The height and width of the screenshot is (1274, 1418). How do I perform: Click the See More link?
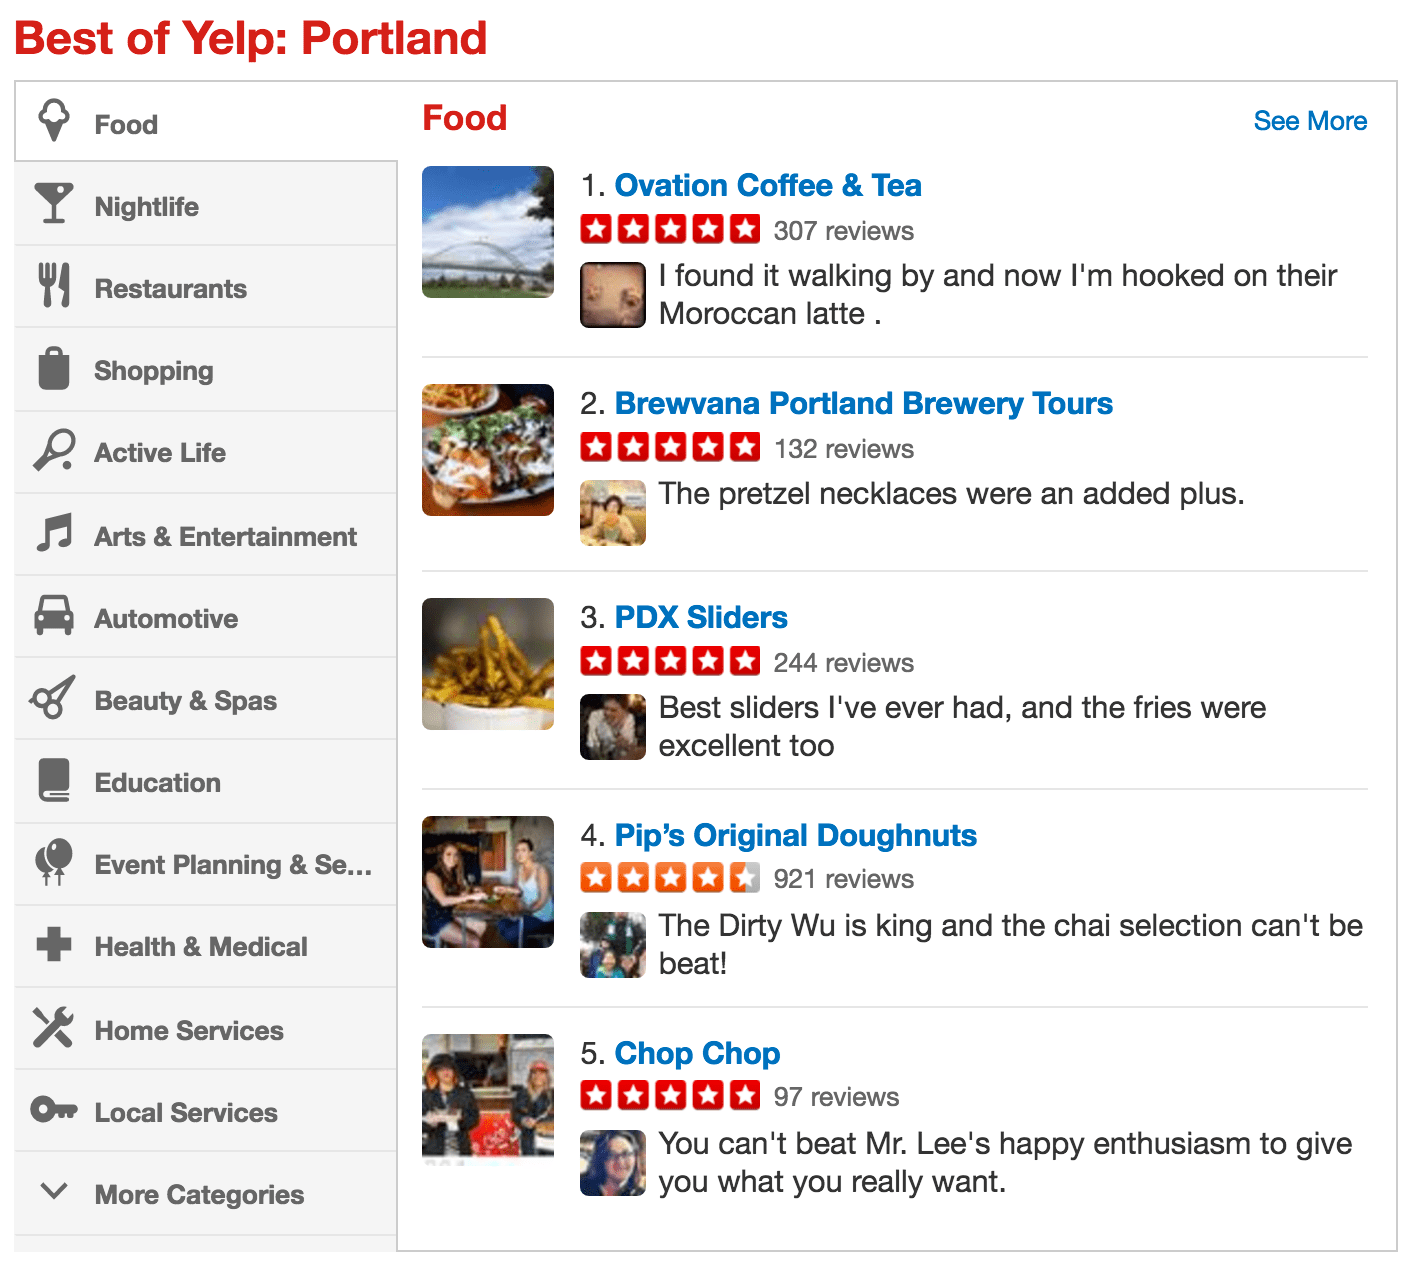[x=1310, y=120]
